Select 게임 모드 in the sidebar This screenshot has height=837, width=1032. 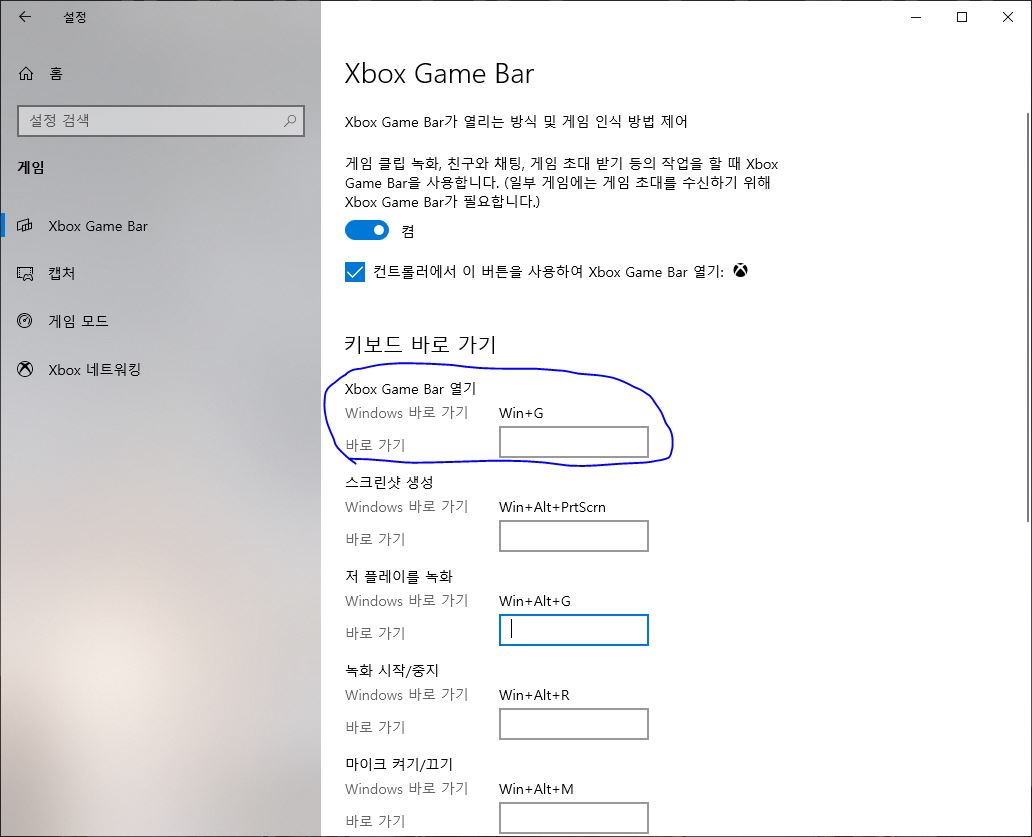click(160, 321)
